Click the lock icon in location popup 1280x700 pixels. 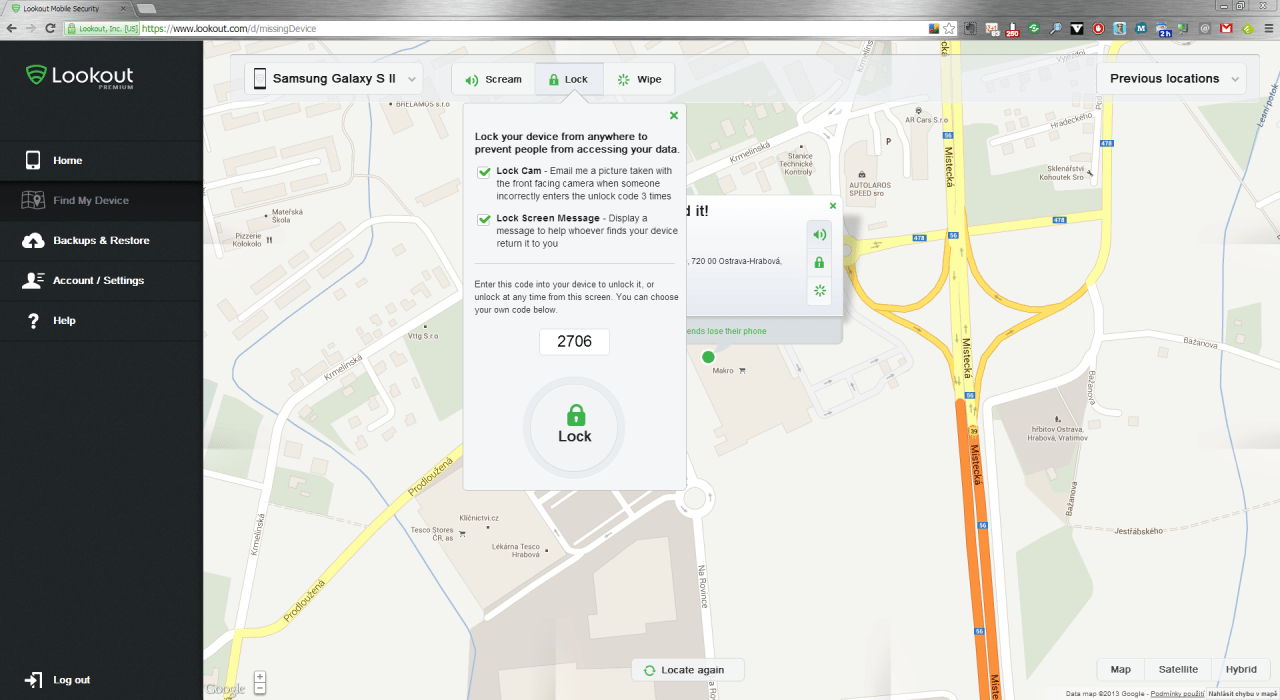819,263
